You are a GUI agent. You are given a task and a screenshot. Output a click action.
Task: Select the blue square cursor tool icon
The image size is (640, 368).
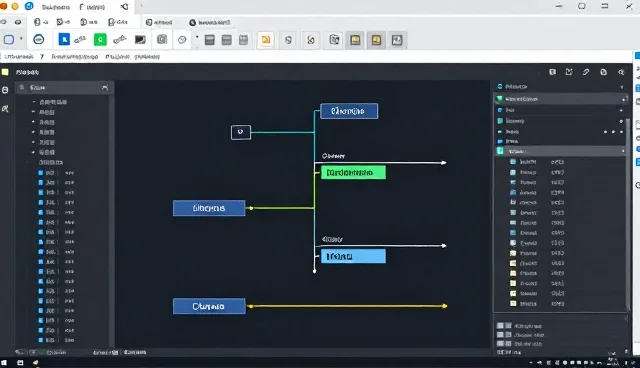(x=64, y=39)
